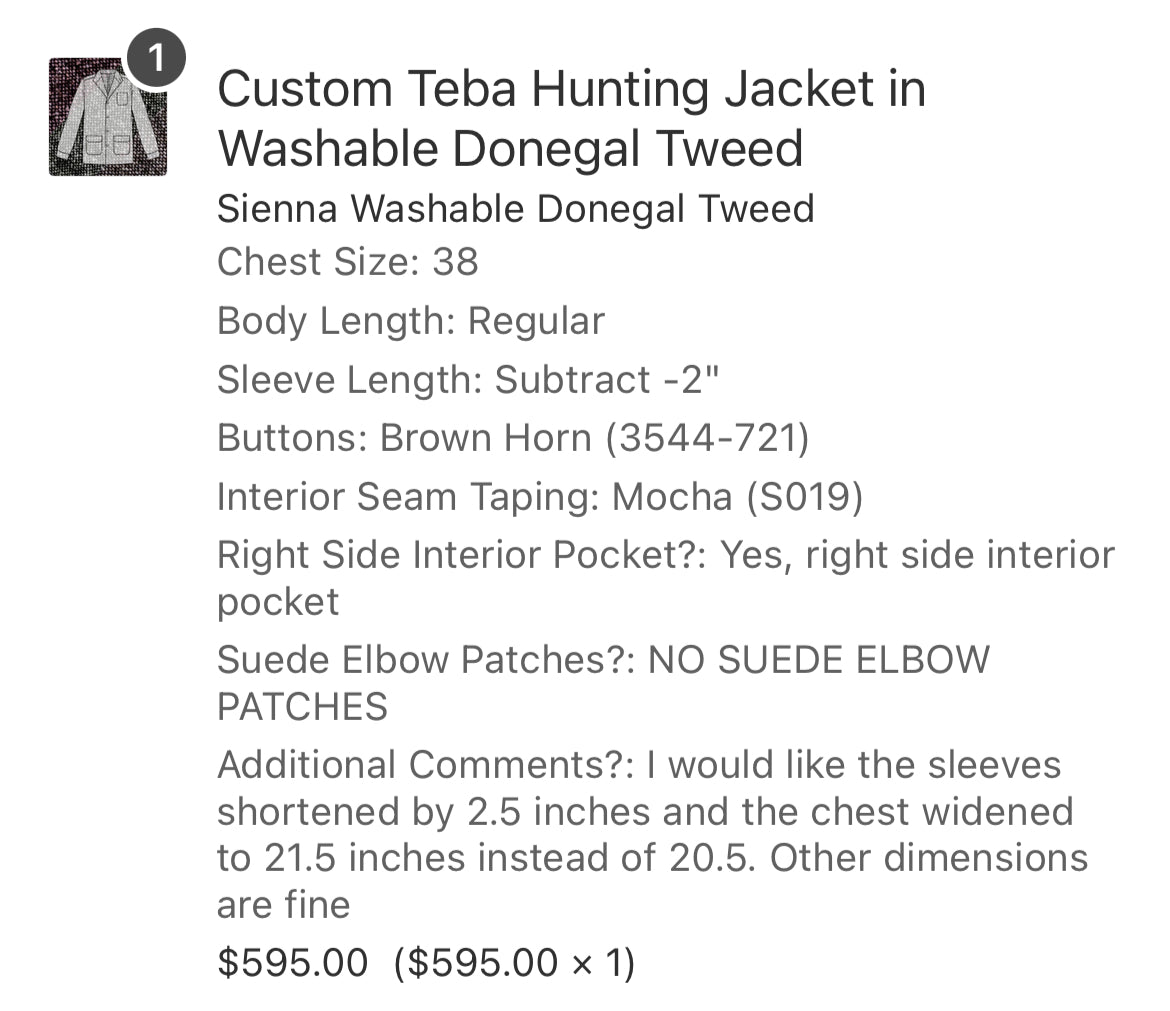Click the Body Length label
Viewport: 1170px width, 1011px height.
coord(337,321)
